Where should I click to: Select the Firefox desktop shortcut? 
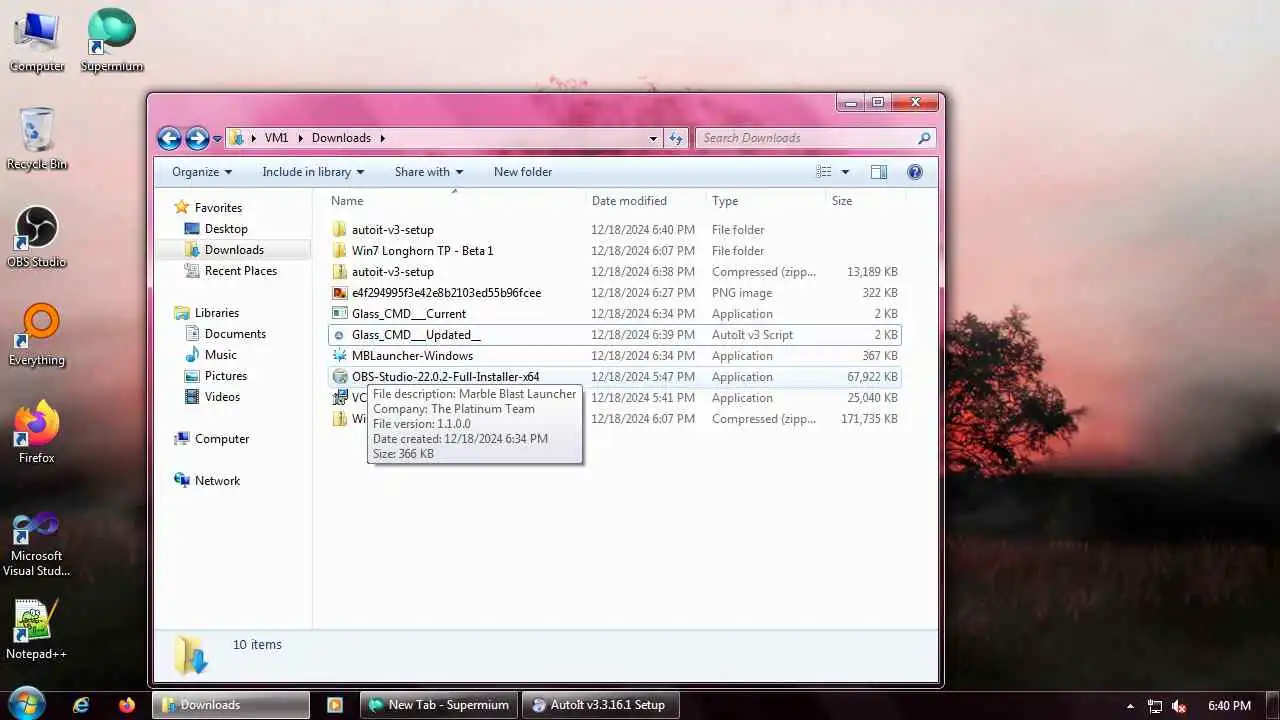tap(37, 432)
